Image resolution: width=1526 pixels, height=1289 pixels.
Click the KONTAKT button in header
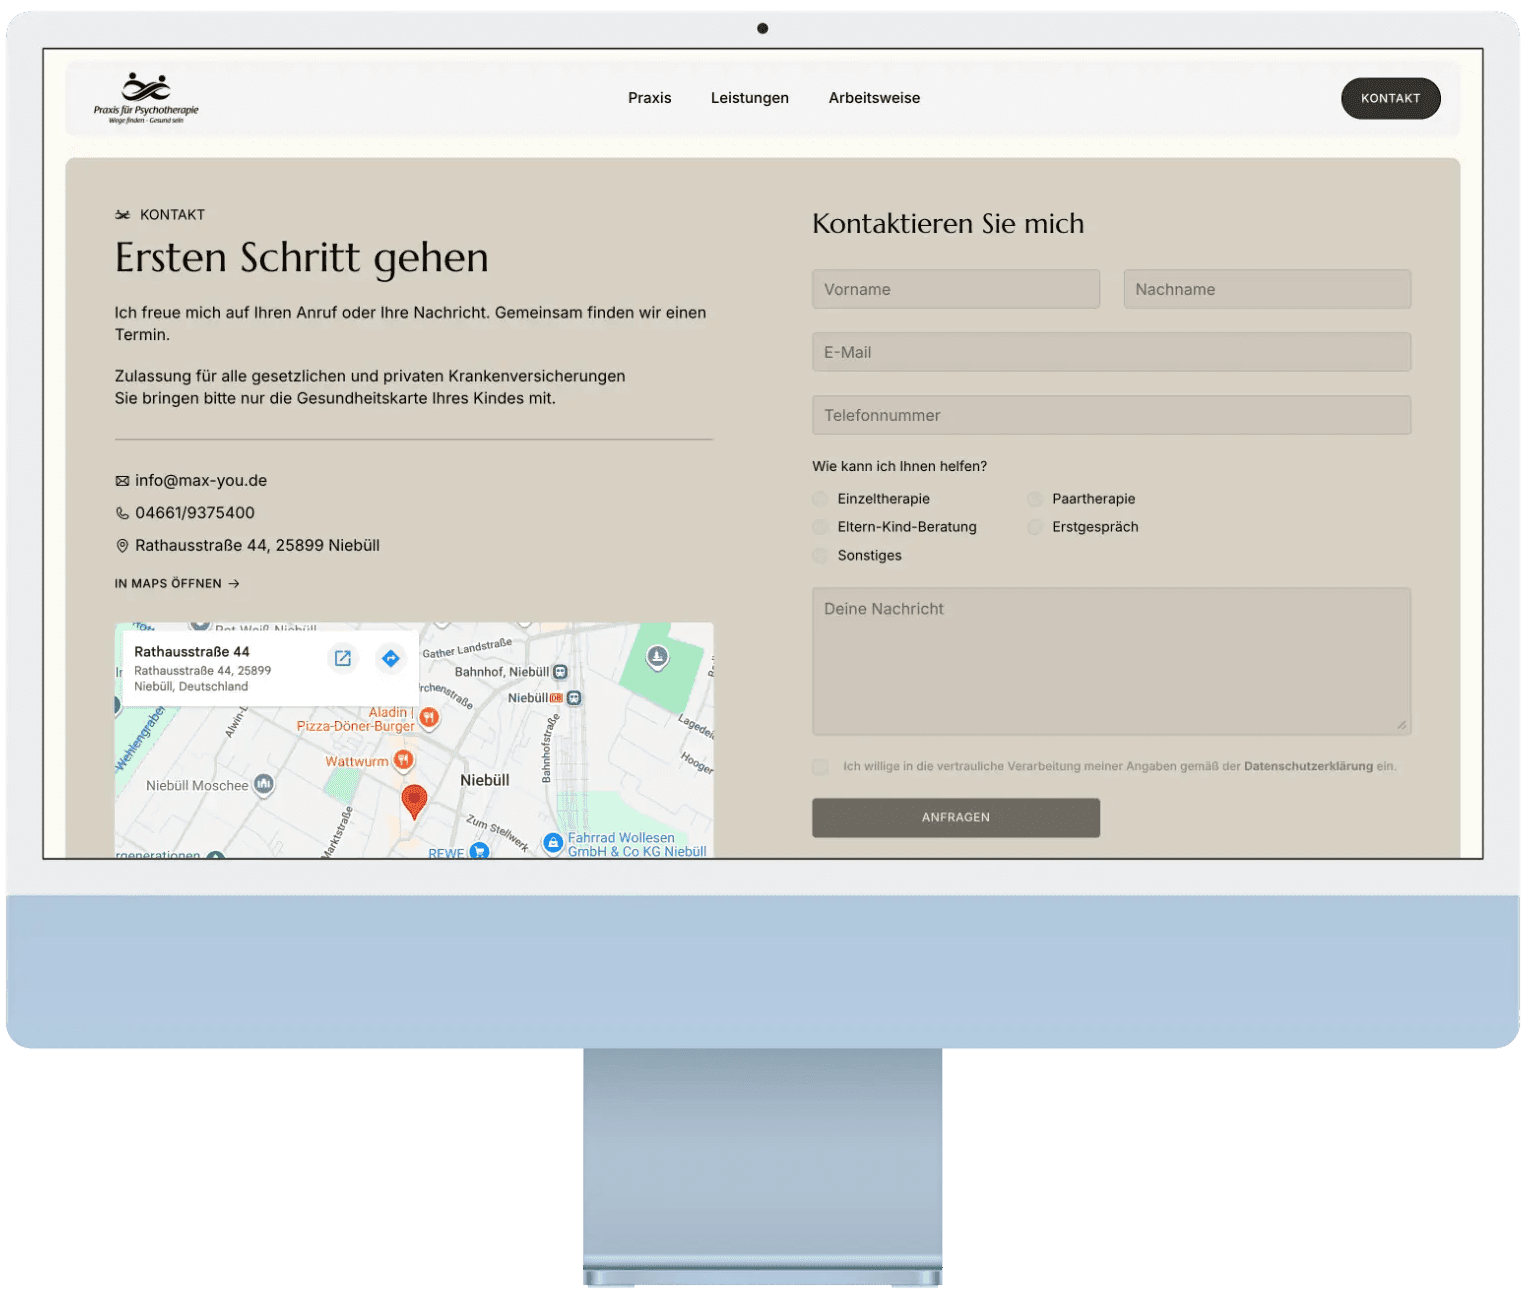pyautogui.click(x=1389, y=98)
